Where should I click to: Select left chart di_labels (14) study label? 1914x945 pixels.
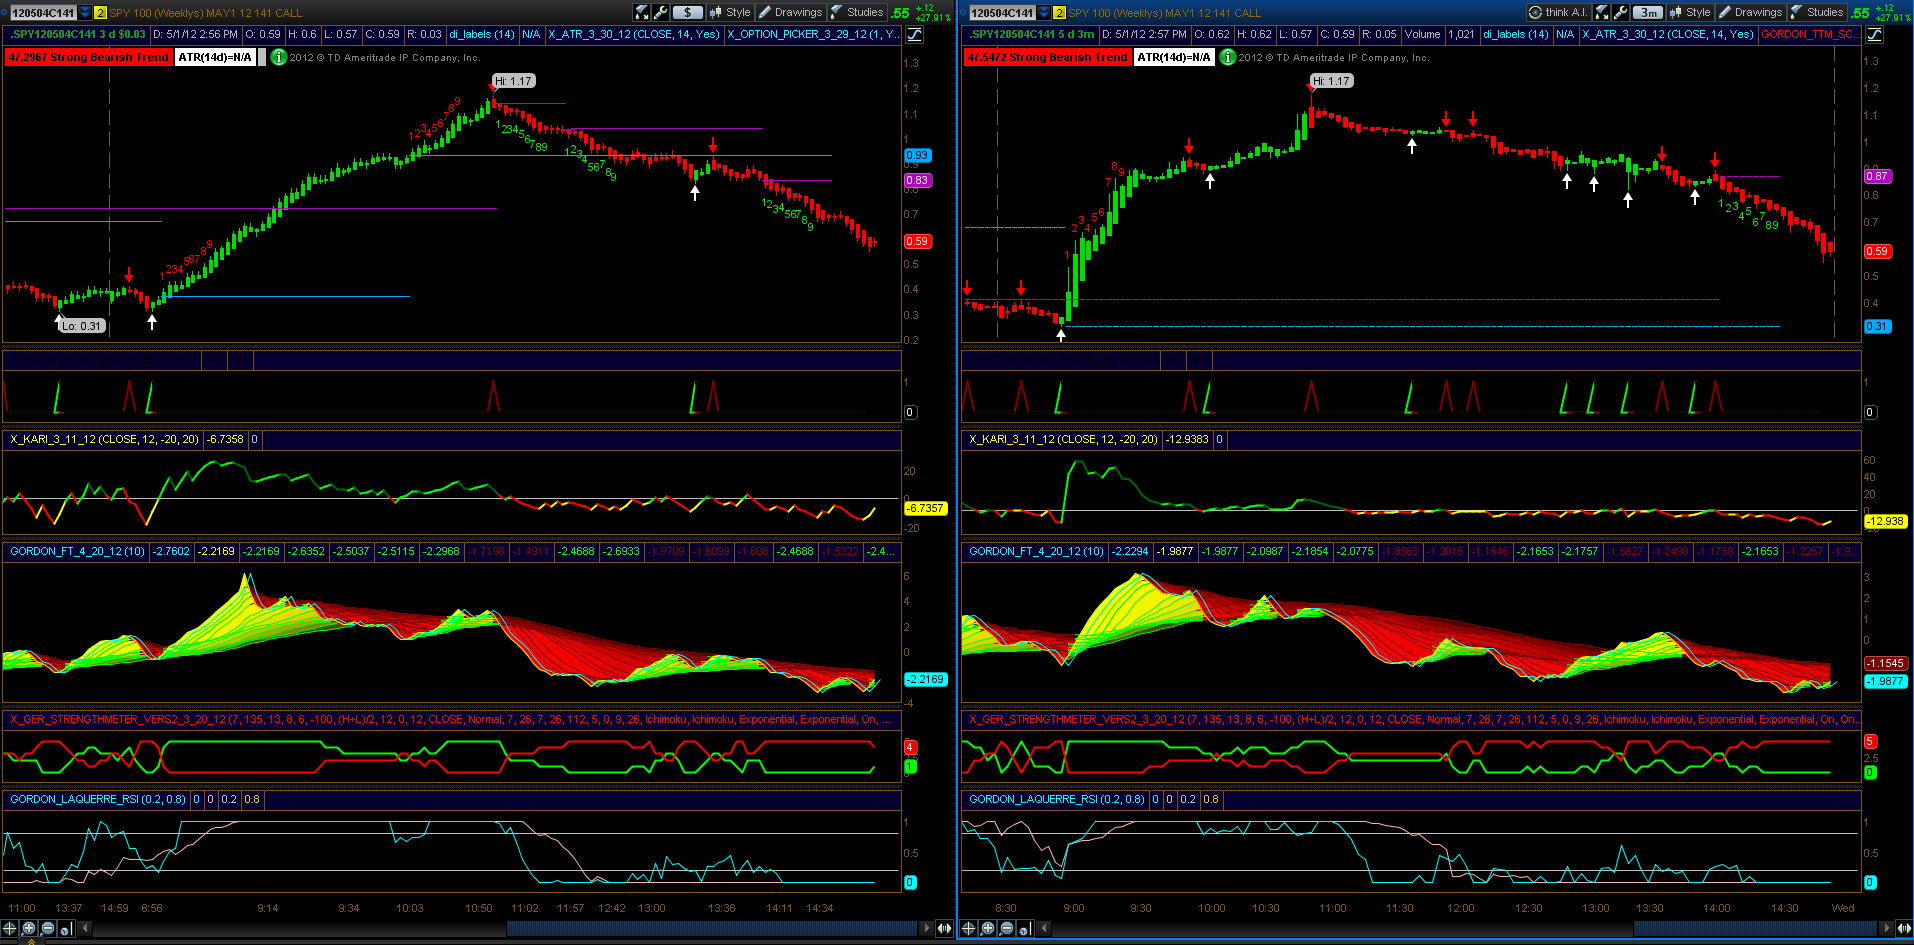click(481, 34)
